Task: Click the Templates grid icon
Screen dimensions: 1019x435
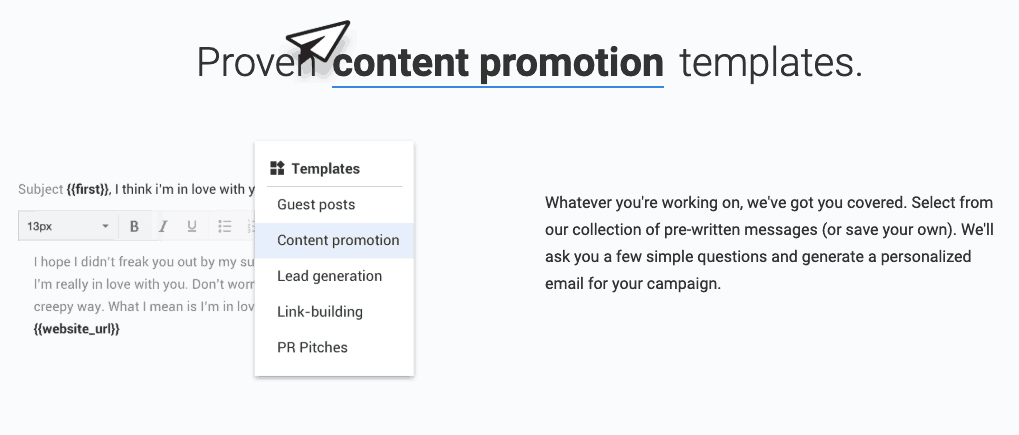Action: pos(278,168)
